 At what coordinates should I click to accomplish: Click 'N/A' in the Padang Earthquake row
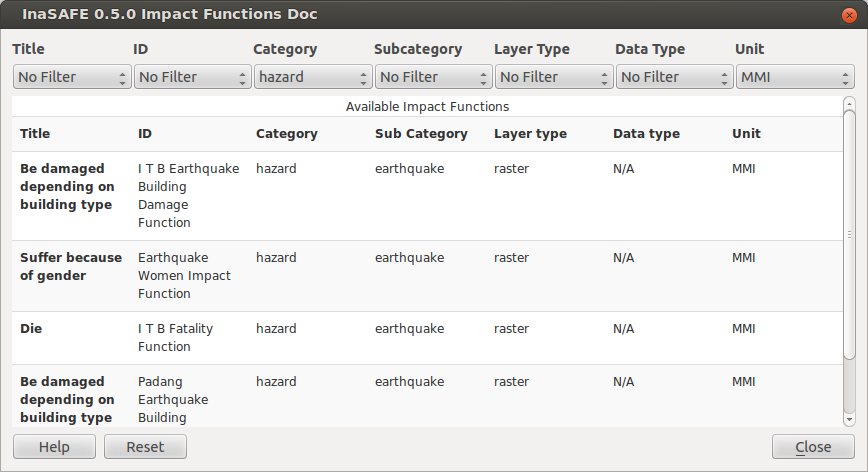[623, 381]
